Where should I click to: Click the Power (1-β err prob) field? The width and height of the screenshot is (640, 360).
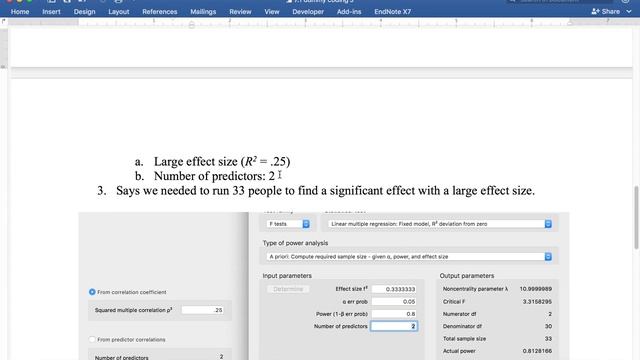(x=394, y=314)
